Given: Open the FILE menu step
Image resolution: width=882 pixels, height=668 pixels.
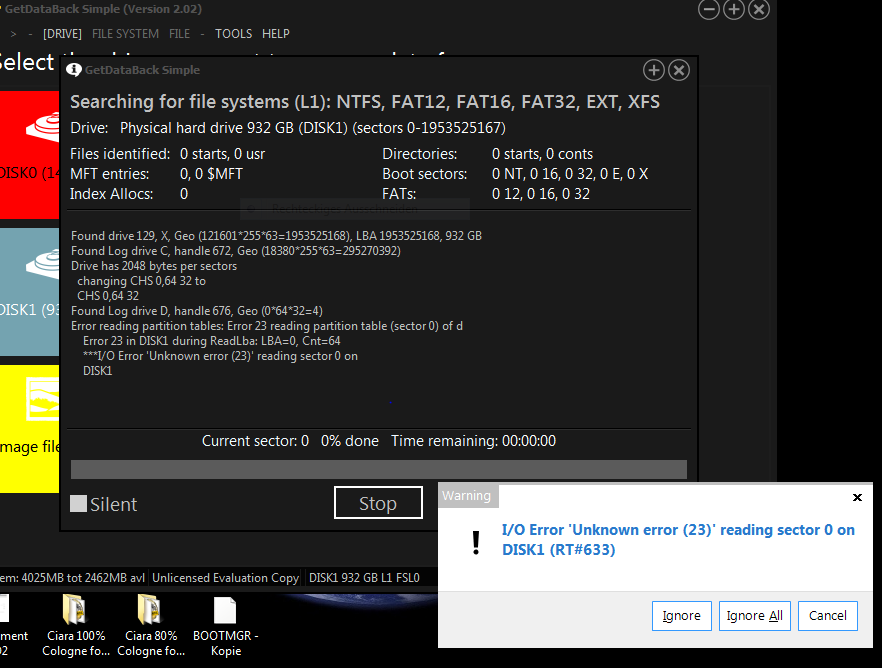Looking at the screenshot, I should coord(179,34).
